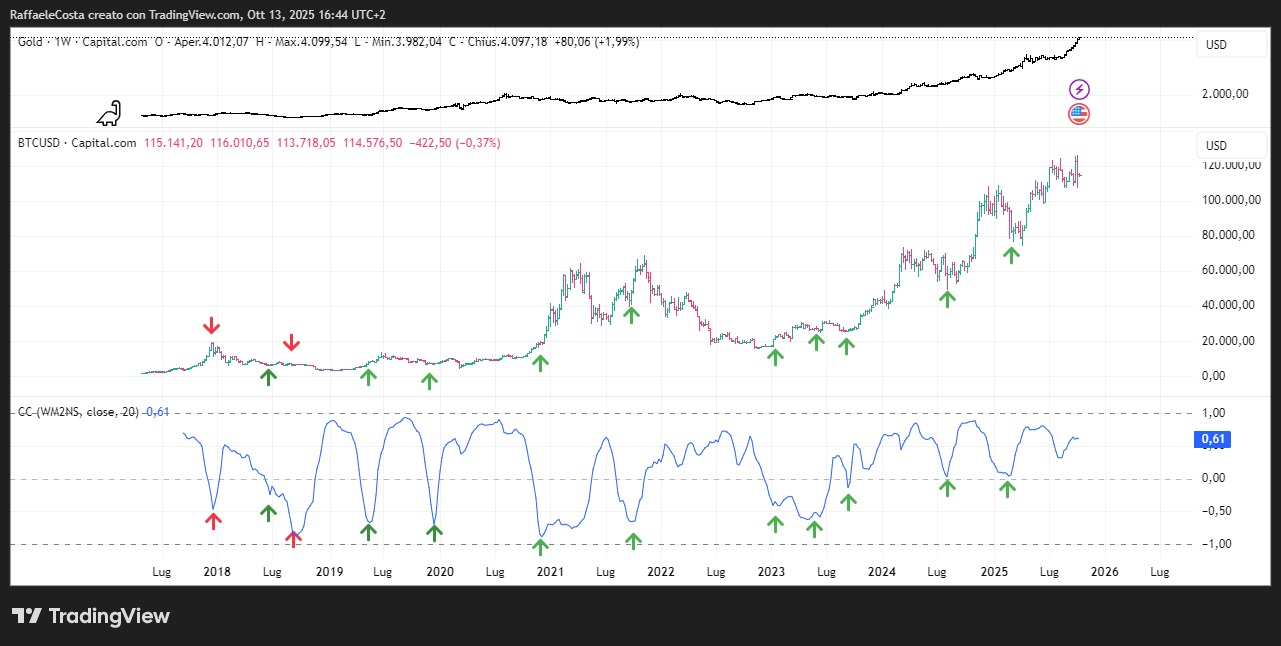Viewport: 1281px width, 646px height.
Task: Click the purple lightning bolt event icon
Action: point(1079,90)
